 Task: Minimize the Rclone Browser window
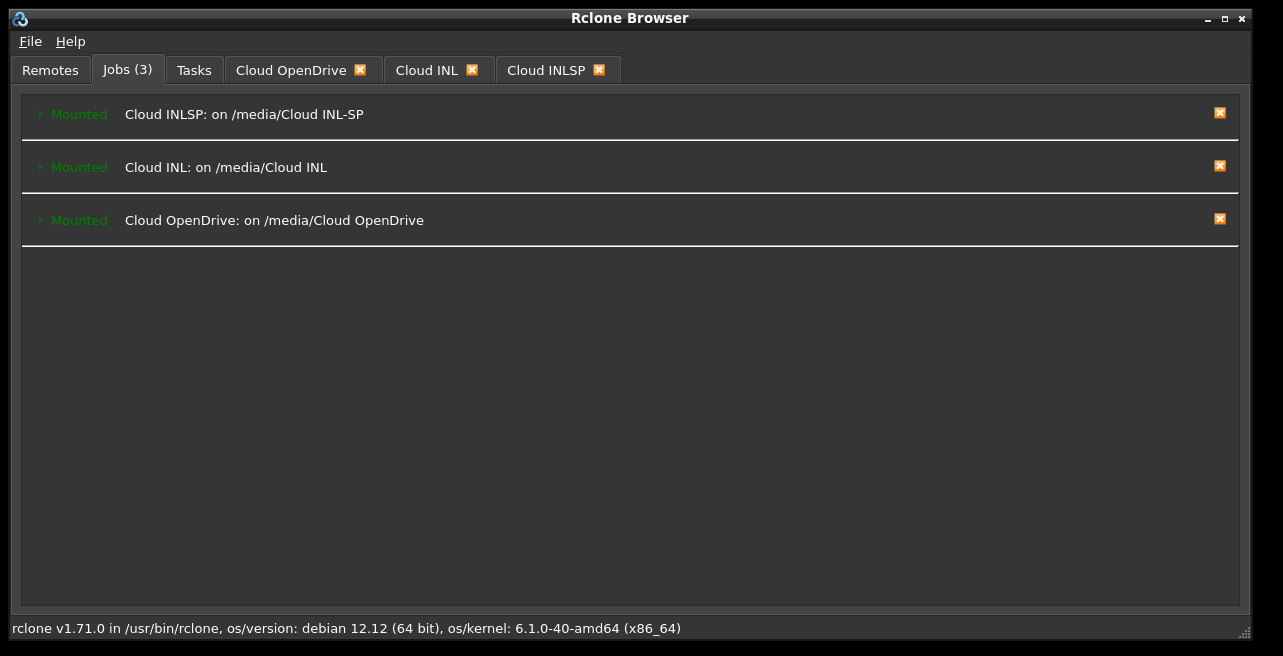[1208, 19]
